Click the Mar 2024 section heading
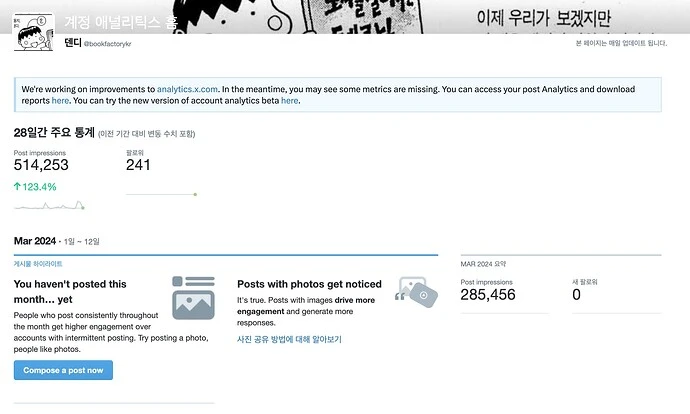Image resolution: width=690 pixels, height=414 pixels. pyautogui.click(x=35, y=241)
